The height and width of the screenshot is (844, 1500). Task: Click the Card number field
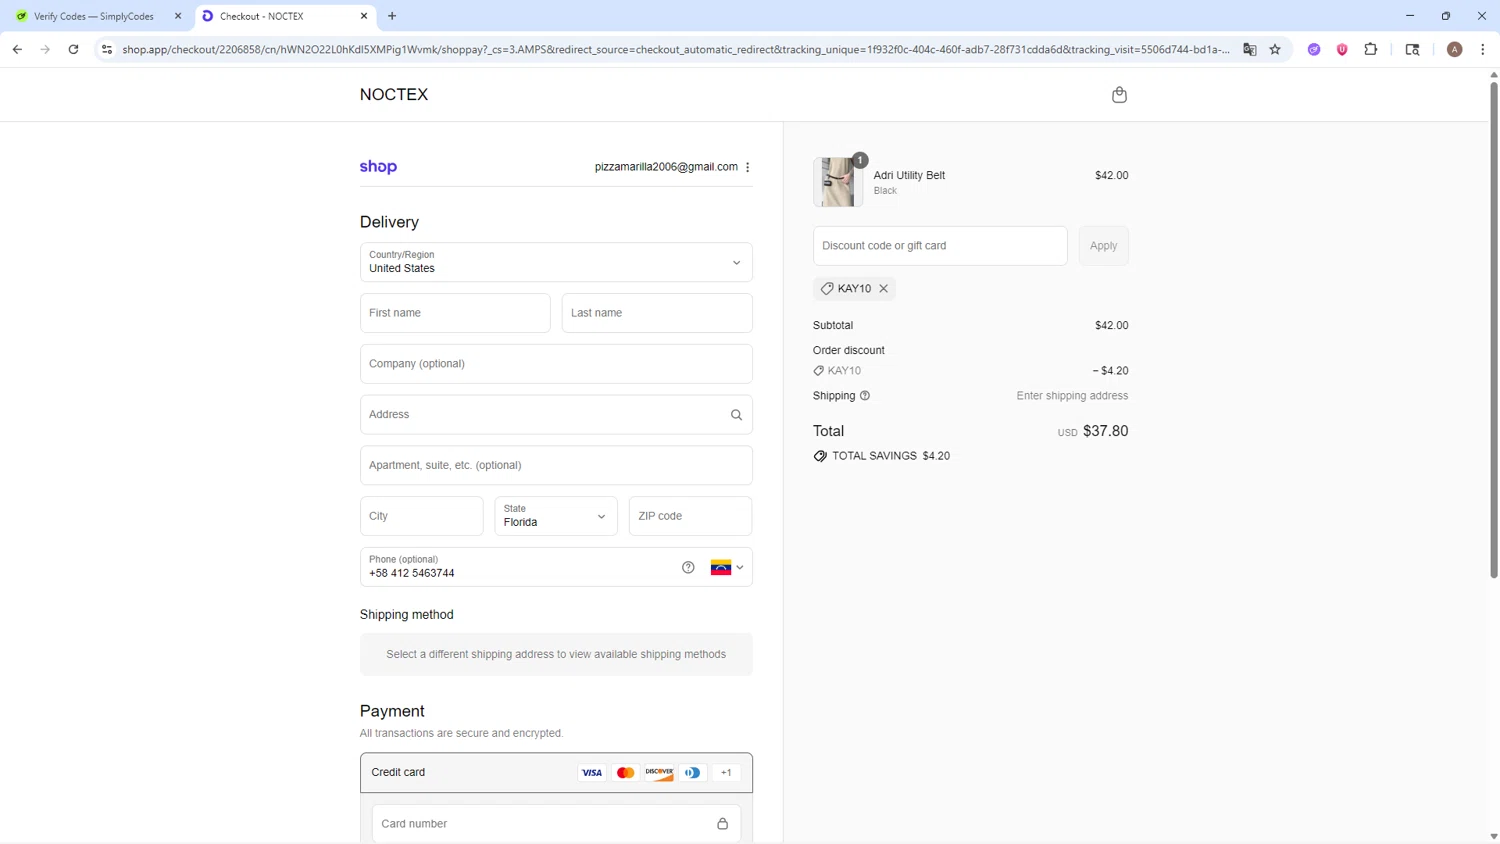click(x=556, y=824)
